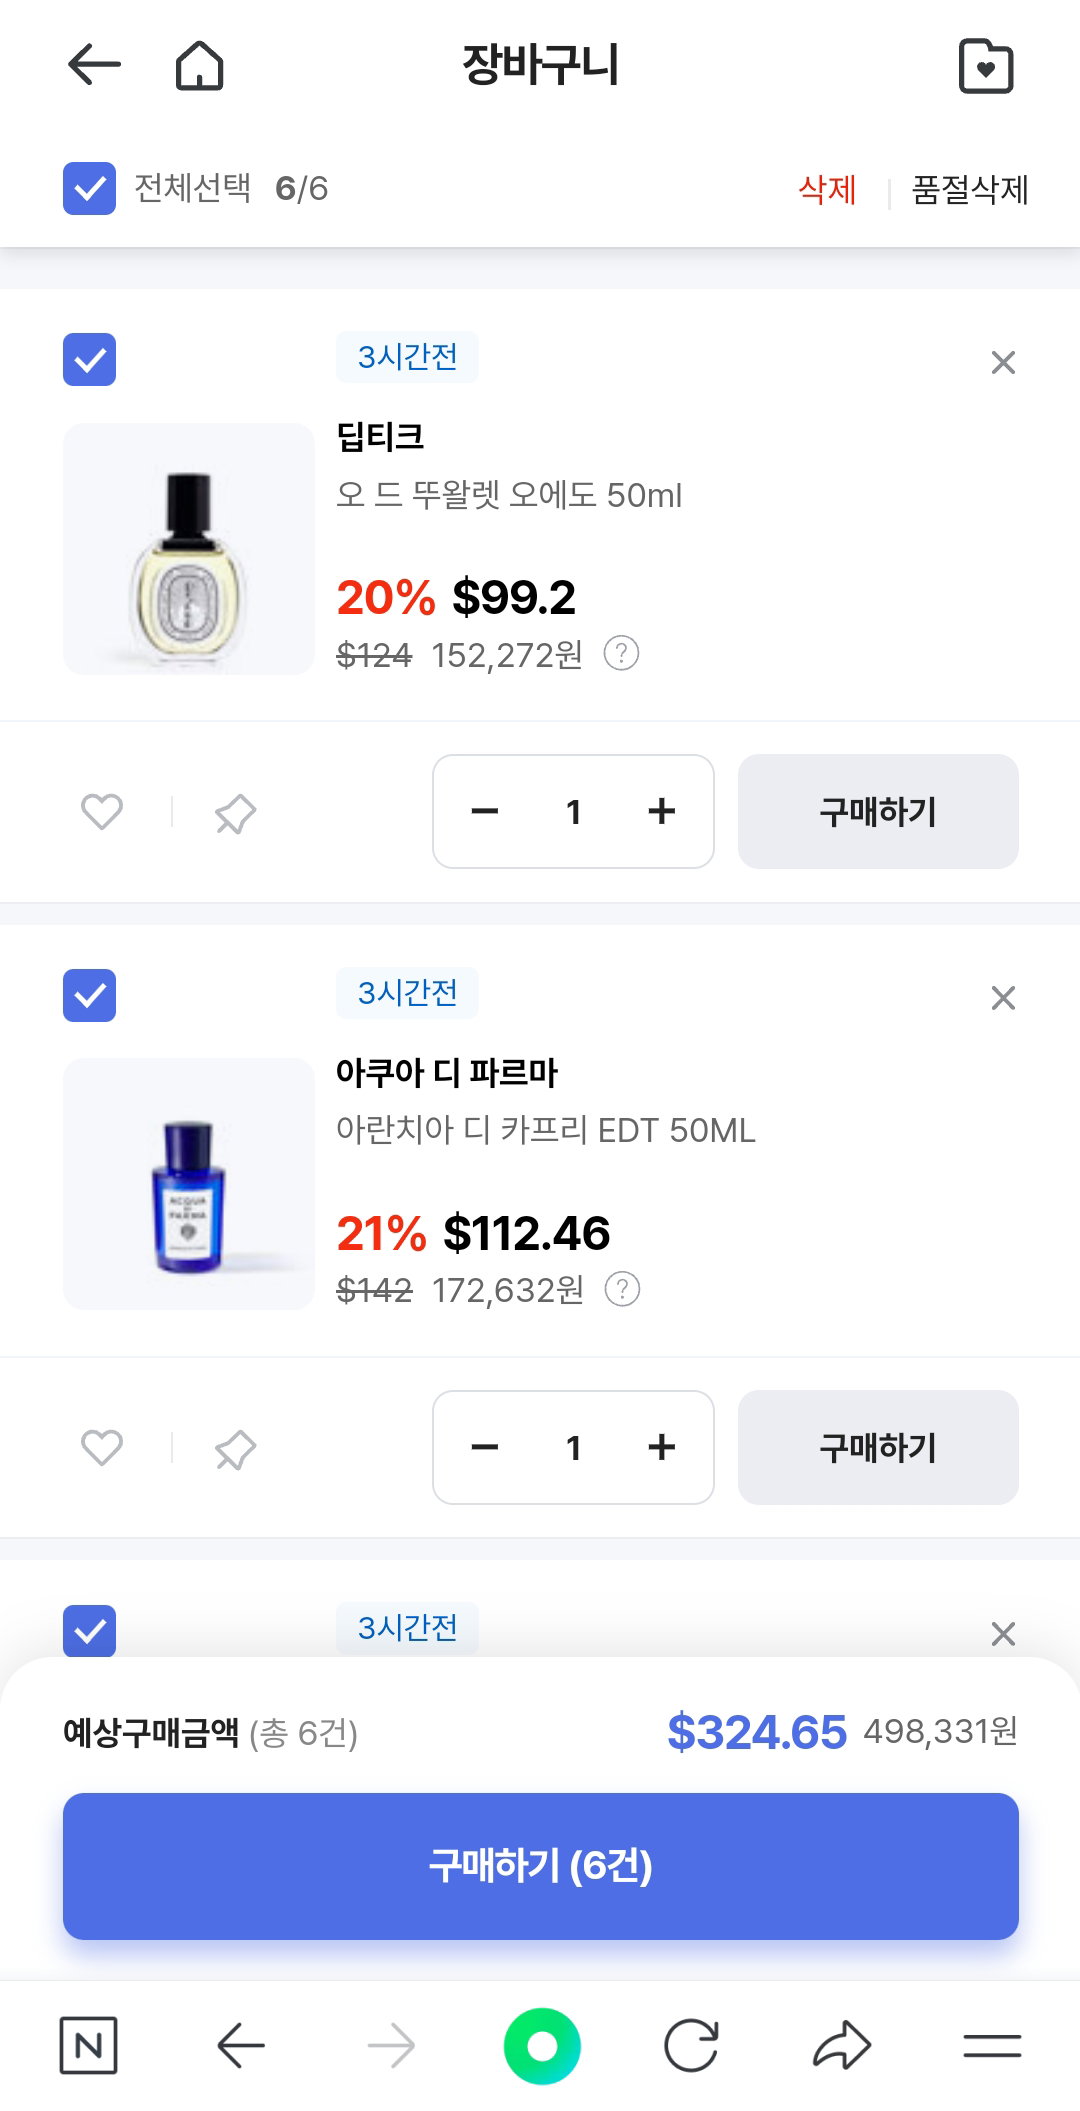1080x2111 pixels.
Task: Toggle the 전체선택 checkbox
Action: [89, 188]
